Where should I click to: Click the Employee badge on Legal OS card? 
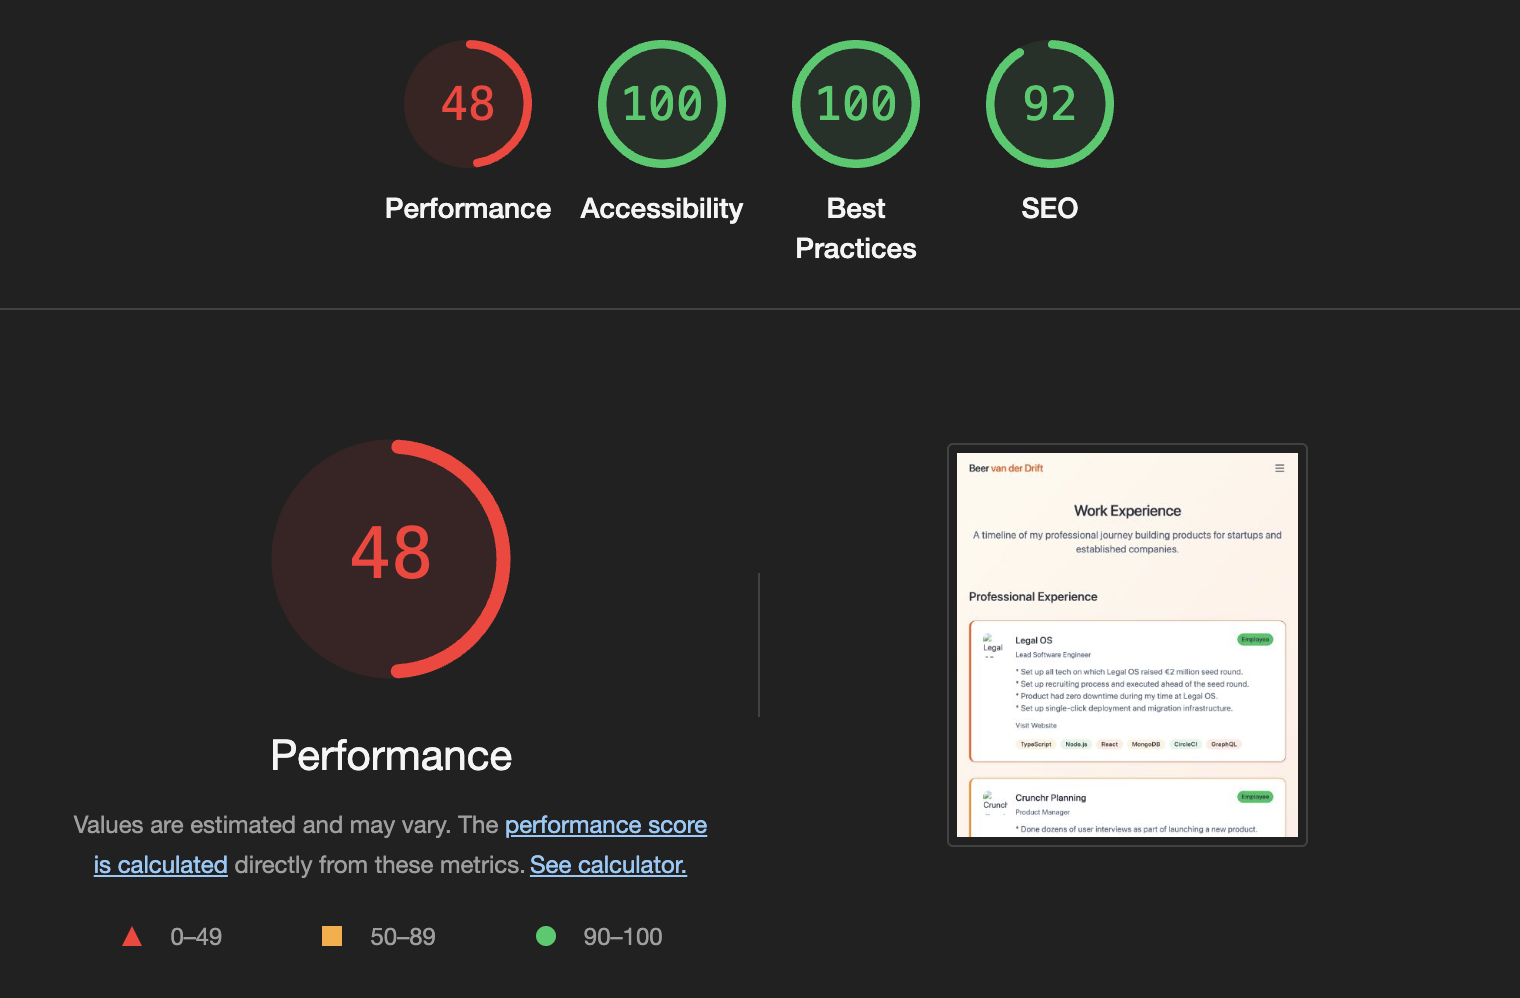(1254, 640)
